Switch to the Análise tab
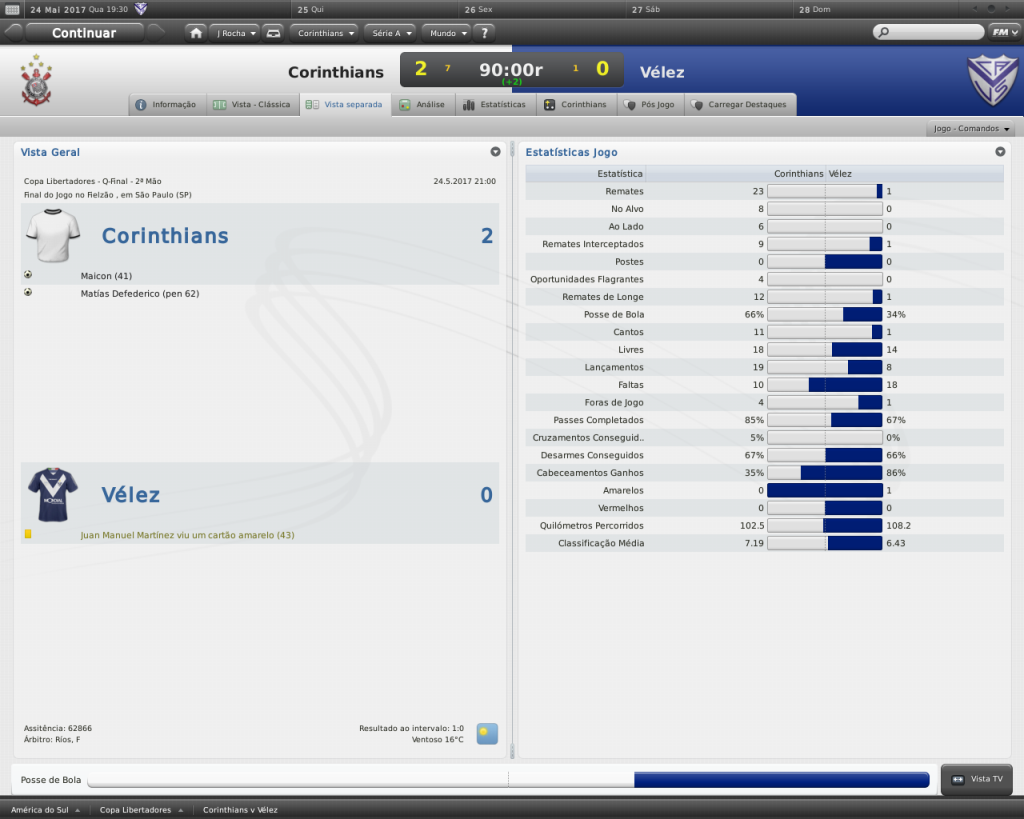Screen dimensions: 1024x819 [x=423, y=104]
